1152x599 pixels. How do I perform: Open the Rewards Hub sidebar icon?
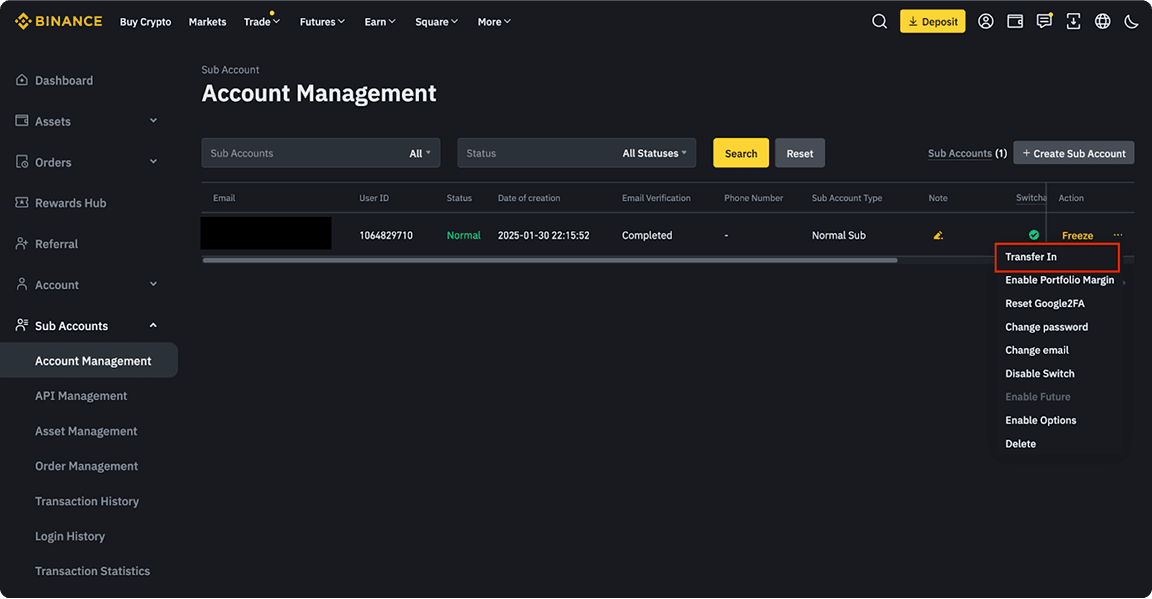point(20,202)
